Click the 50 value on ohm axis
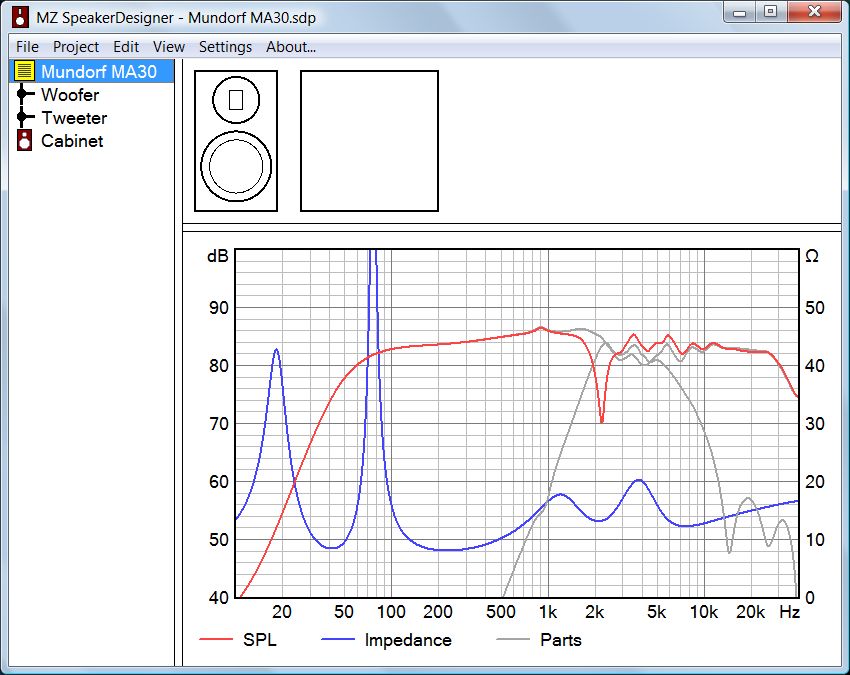 815,307
